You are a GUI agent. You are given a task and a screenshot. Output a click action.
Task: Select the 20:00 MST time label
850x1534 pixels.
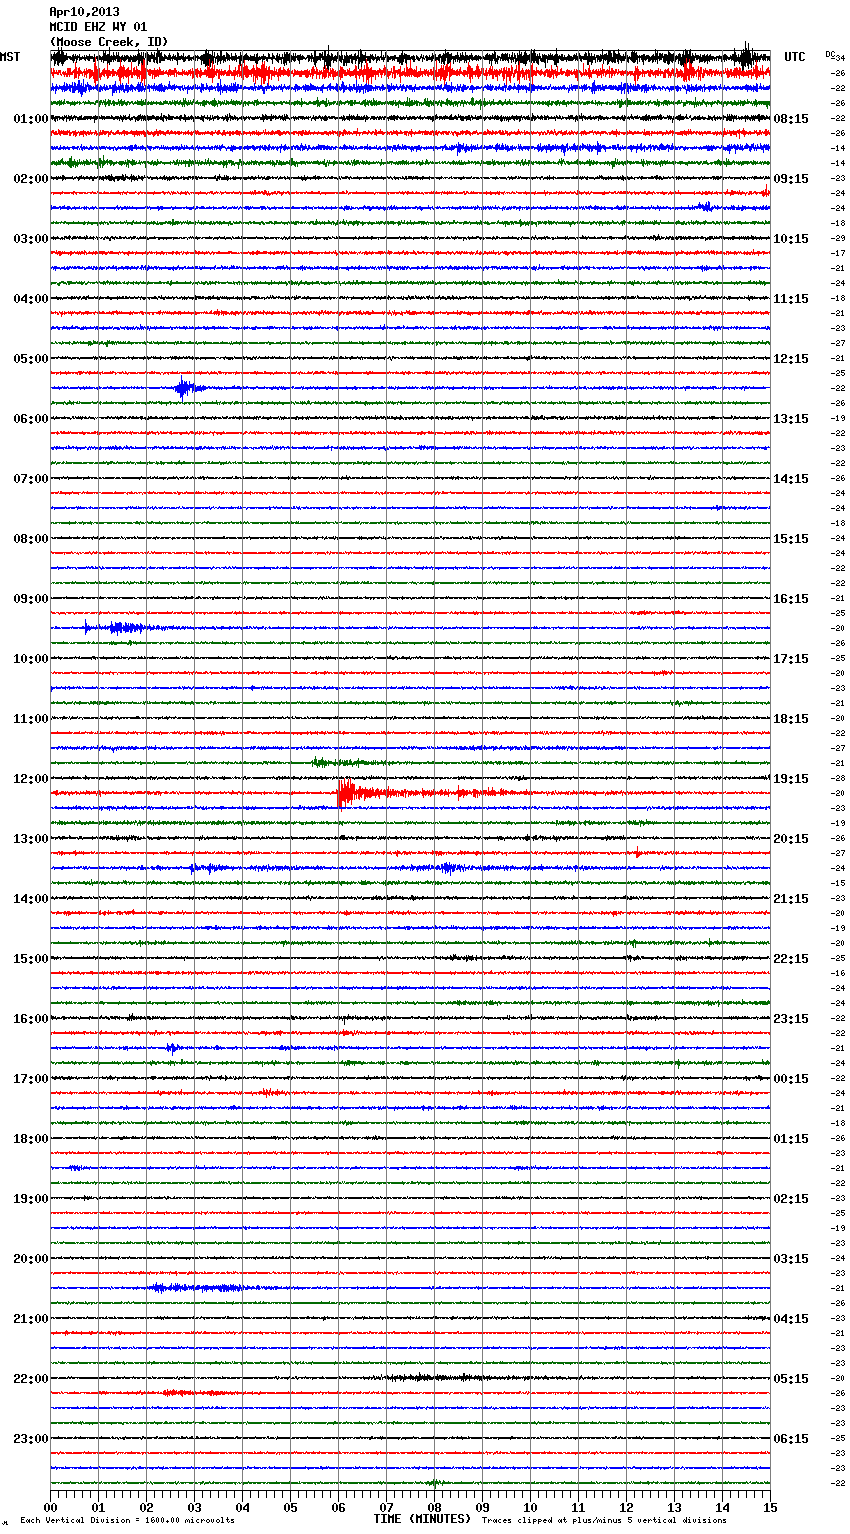tap(31, 1259)
